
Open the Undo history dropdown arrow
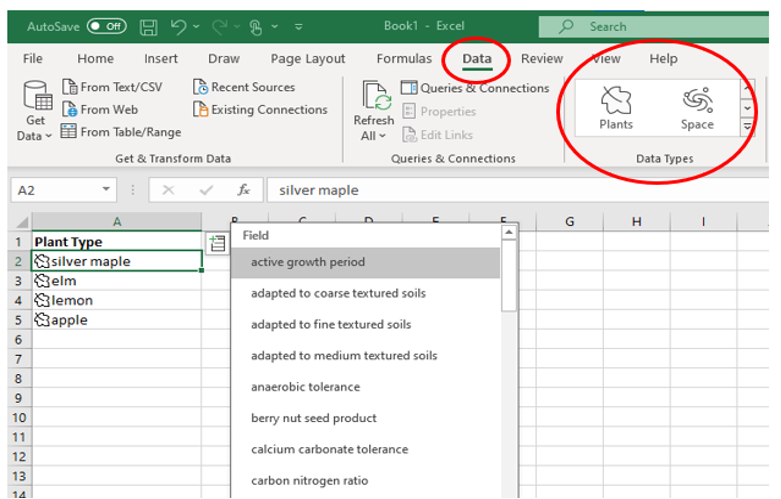coord(196,26)
